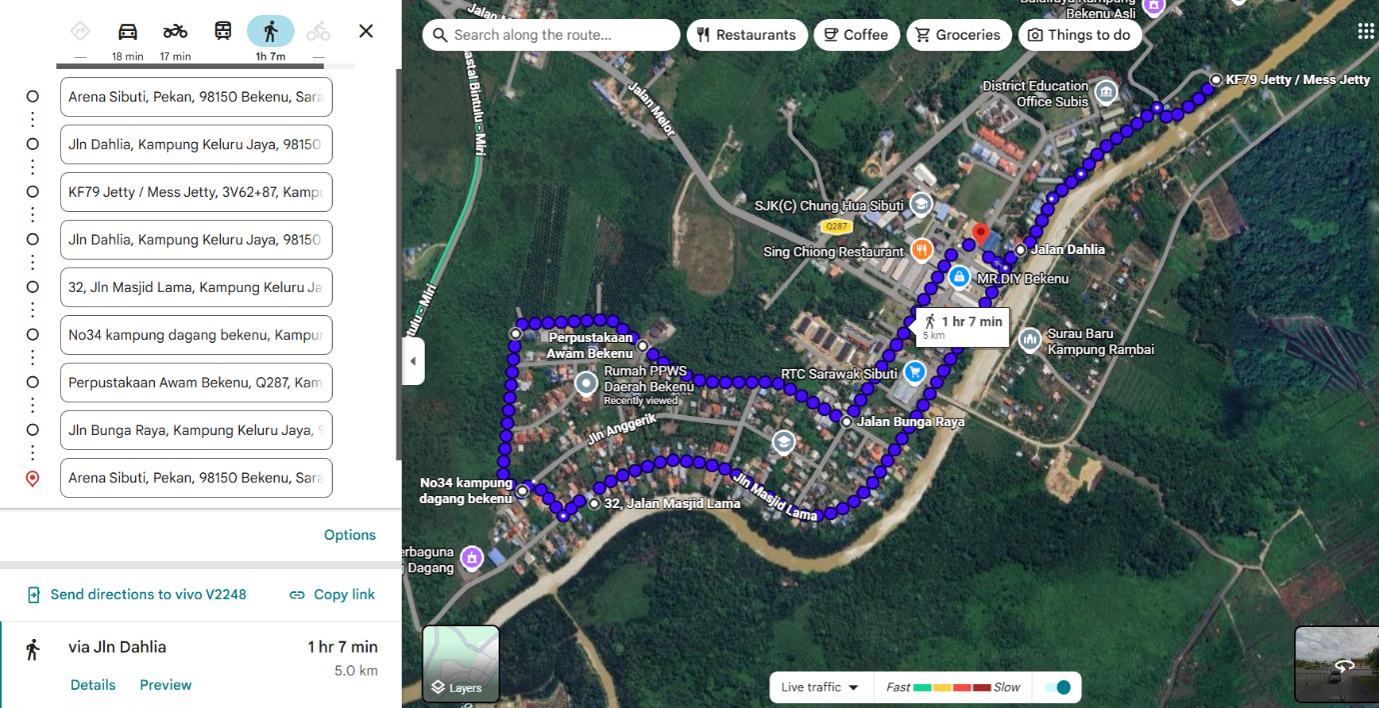Click Send directions to vivo V2248
The width and height of the screenshot is (1379, 708).
[x=137, y=595]
